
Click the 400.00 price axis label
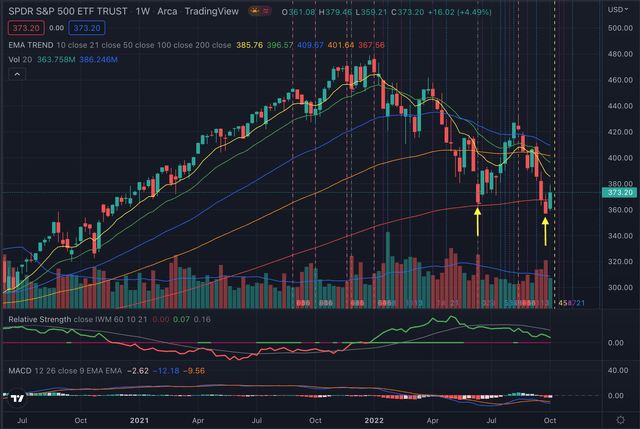click(x=620, y=158)
